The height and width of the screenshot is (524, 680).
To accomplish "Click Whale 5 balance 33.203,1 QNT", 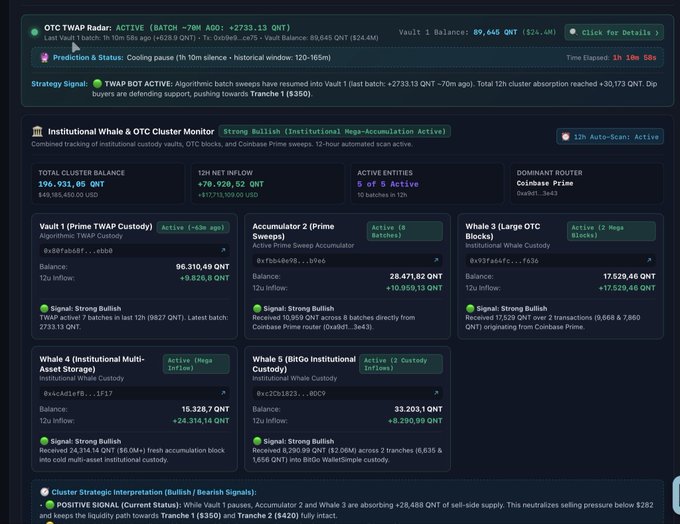I will coord(418,409).
